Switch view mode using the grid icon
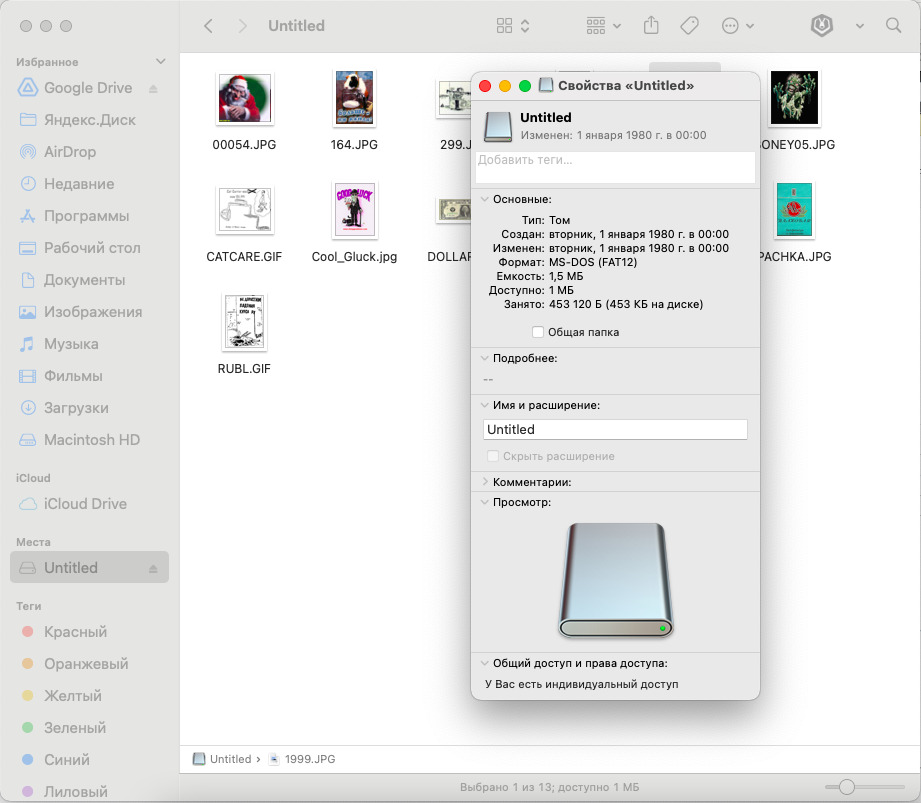921x803 pixels. point(513,26)
